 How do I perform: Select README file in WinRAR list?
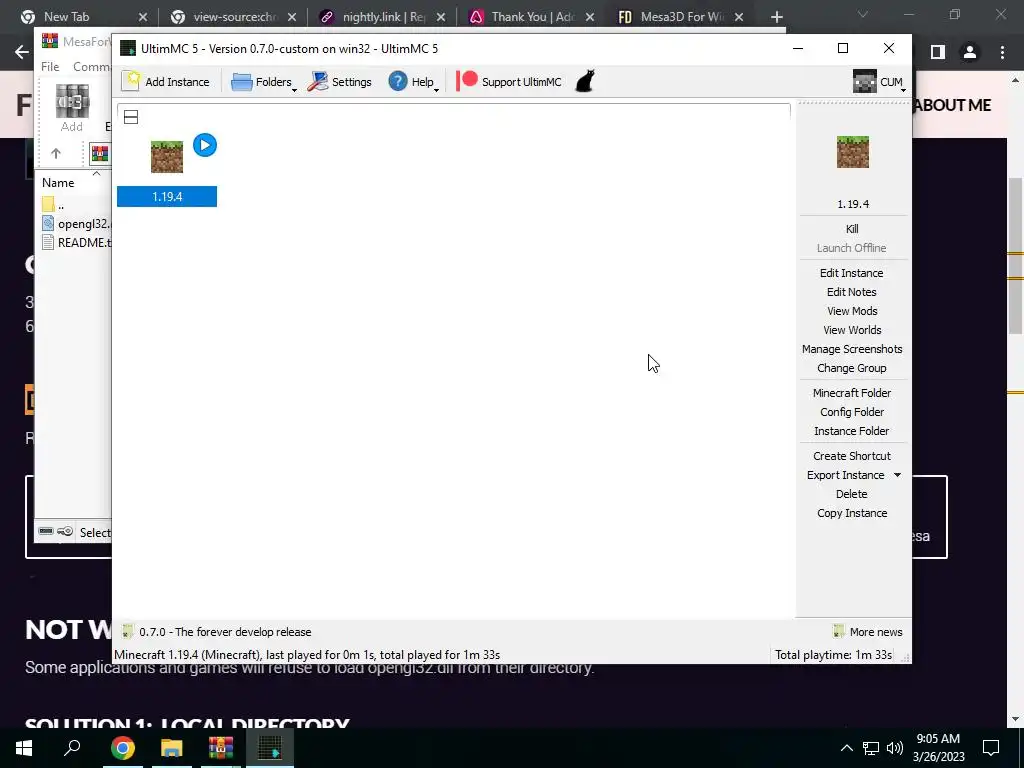[x=76, y=242]
